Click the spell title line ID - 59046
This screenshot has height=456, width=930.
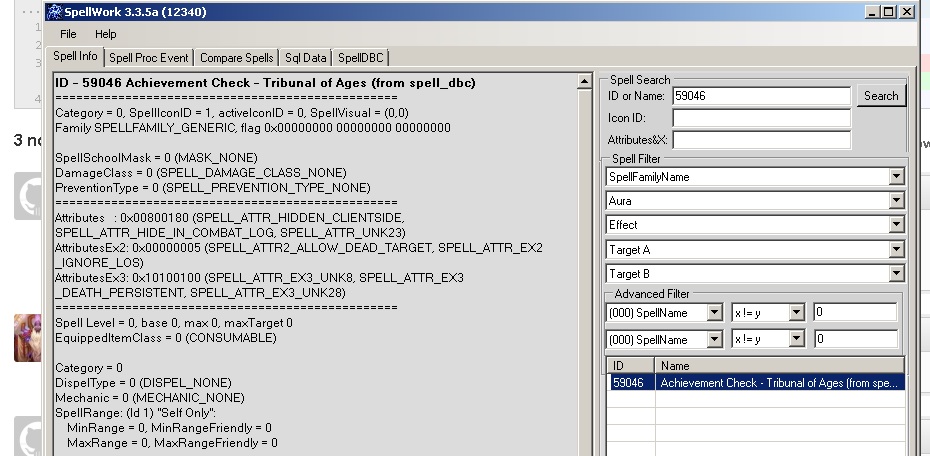(x=265, y=83)
